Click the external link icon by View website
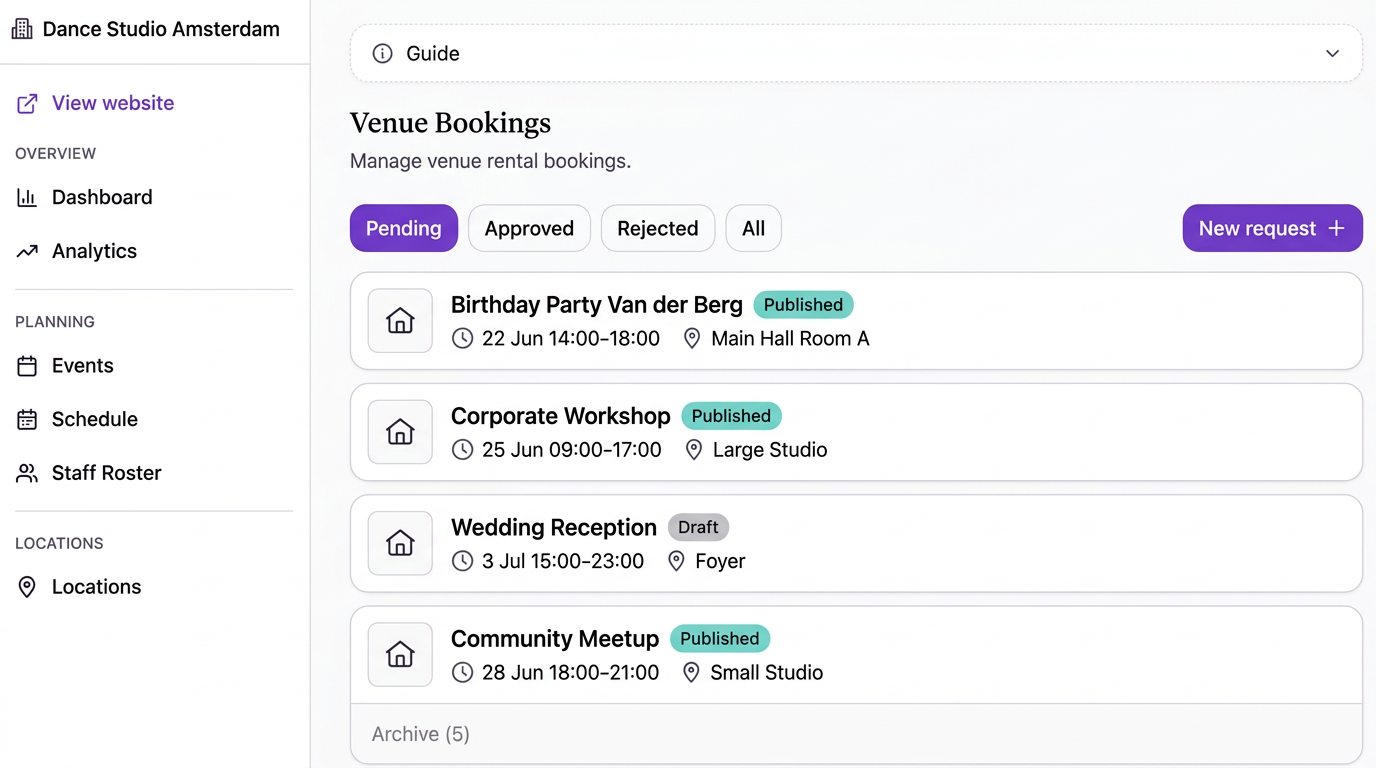The width and height of the screenshot is (1376, 768). coord(27,103)
